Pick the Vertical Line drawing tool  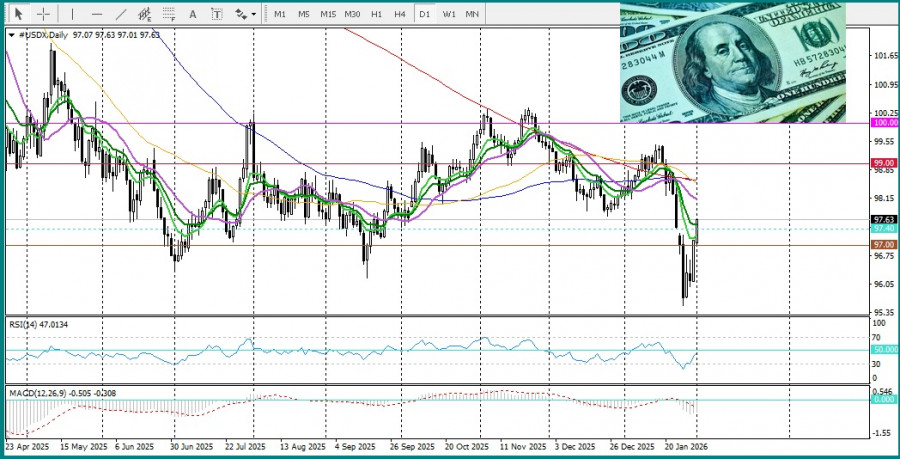tap(71, 14)
